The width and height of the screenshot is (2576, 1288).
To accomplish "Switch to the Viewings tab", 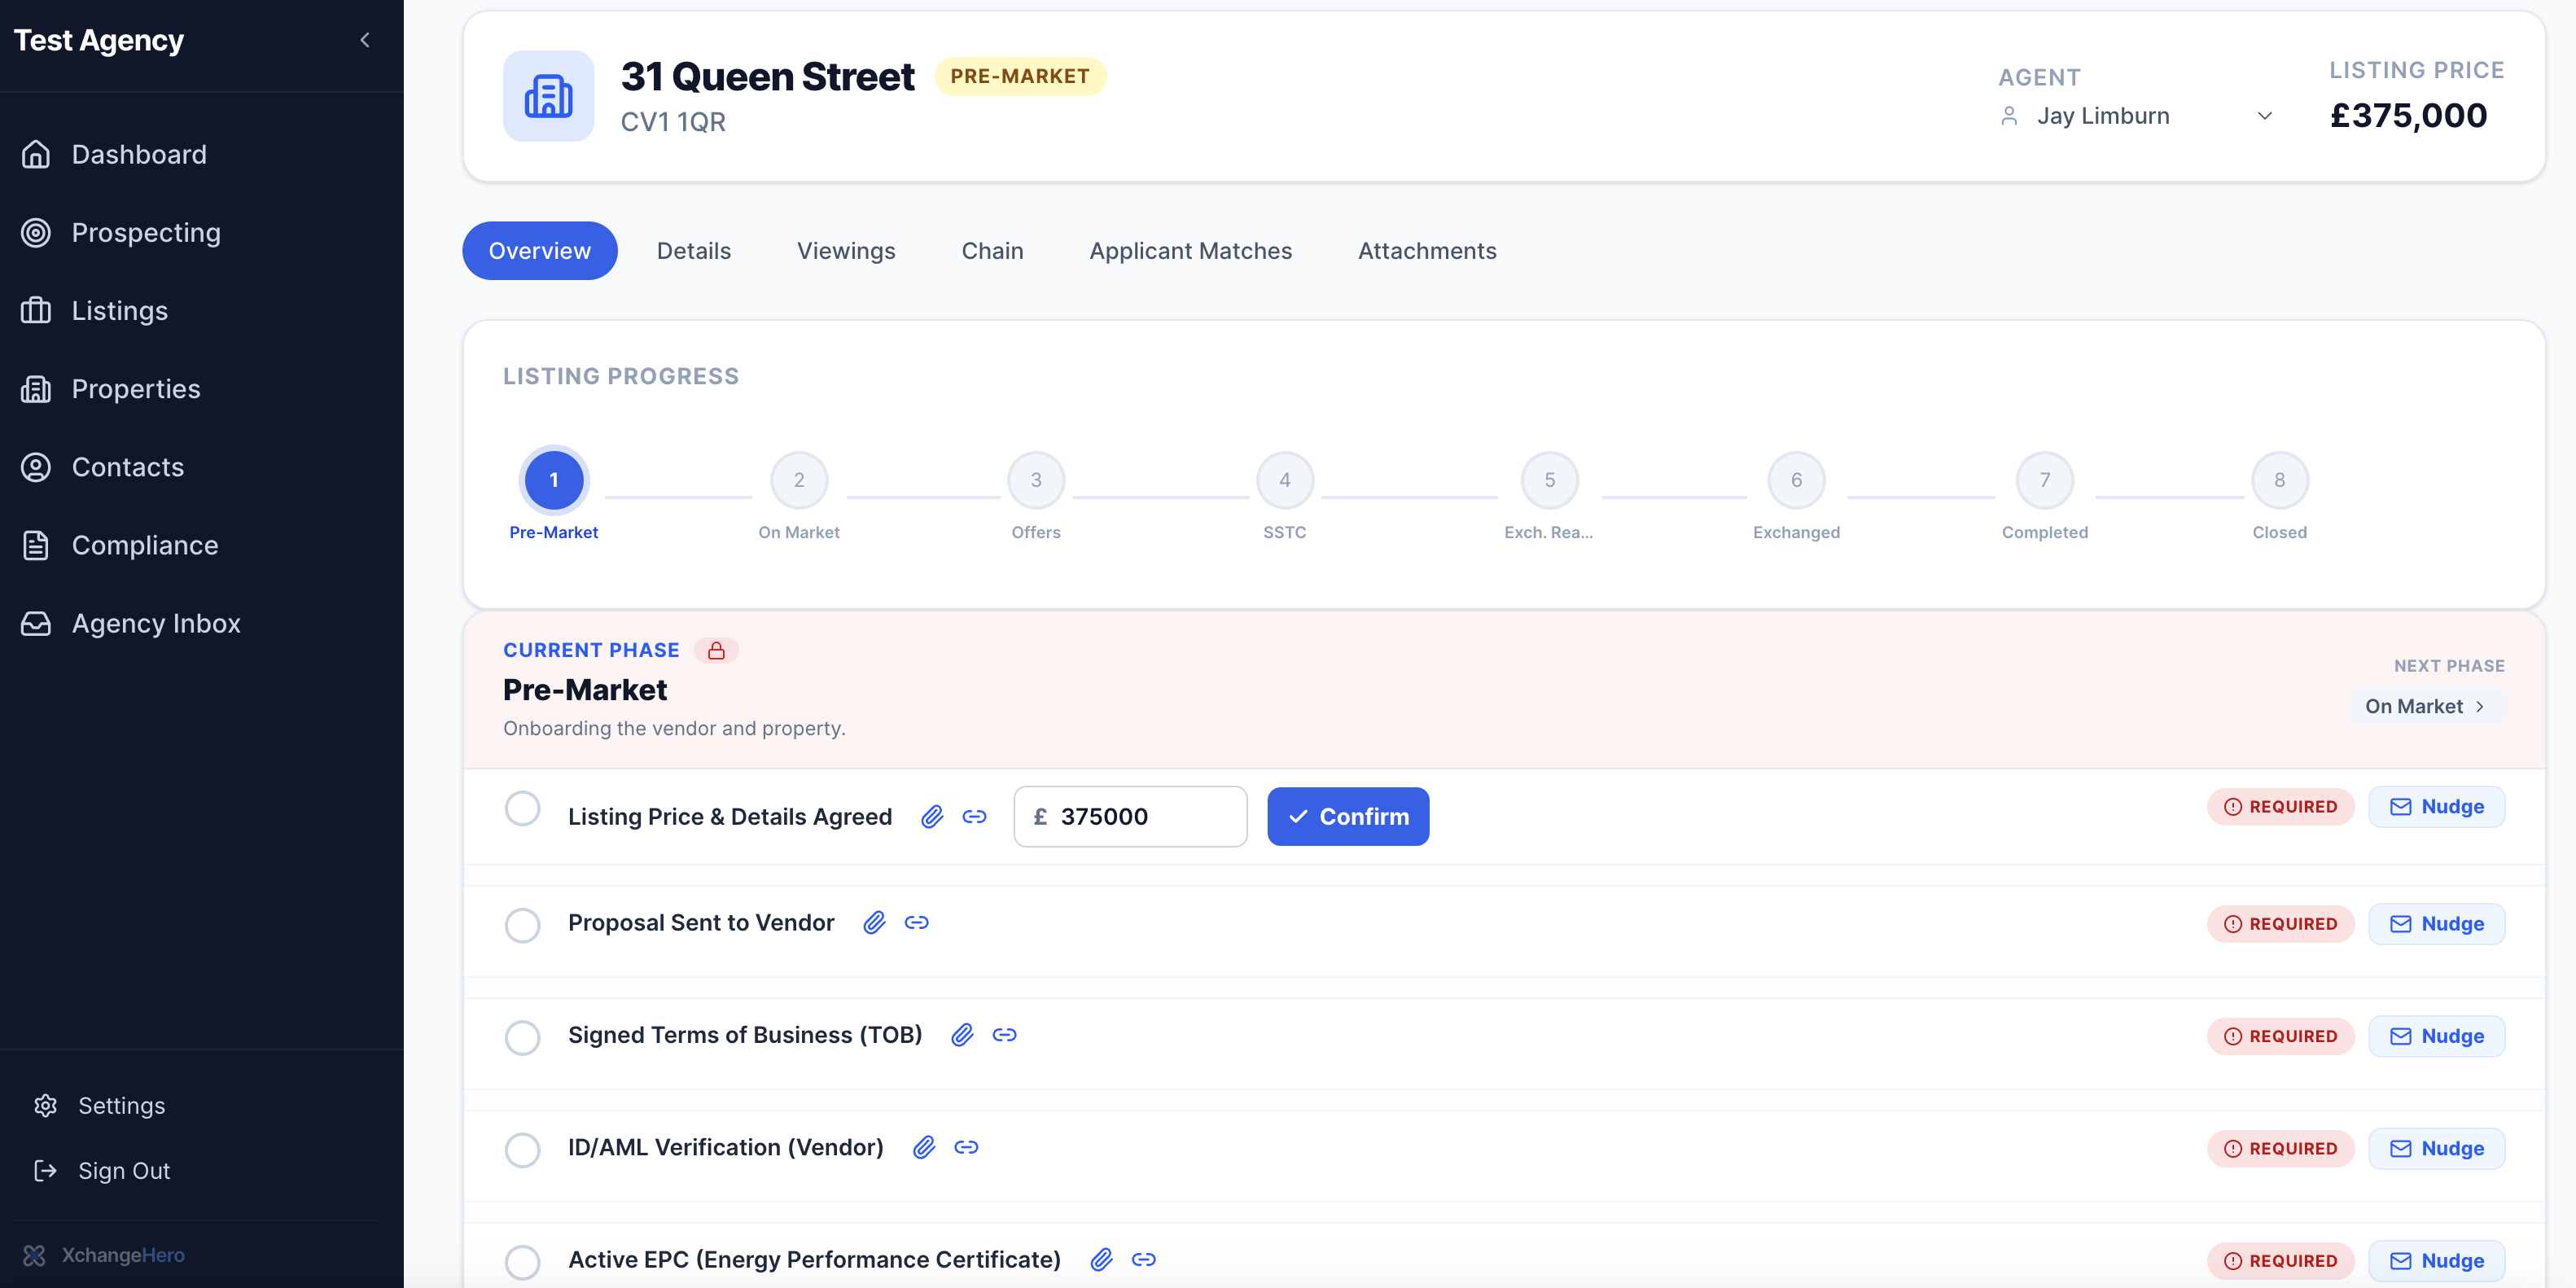I will 846,251.
